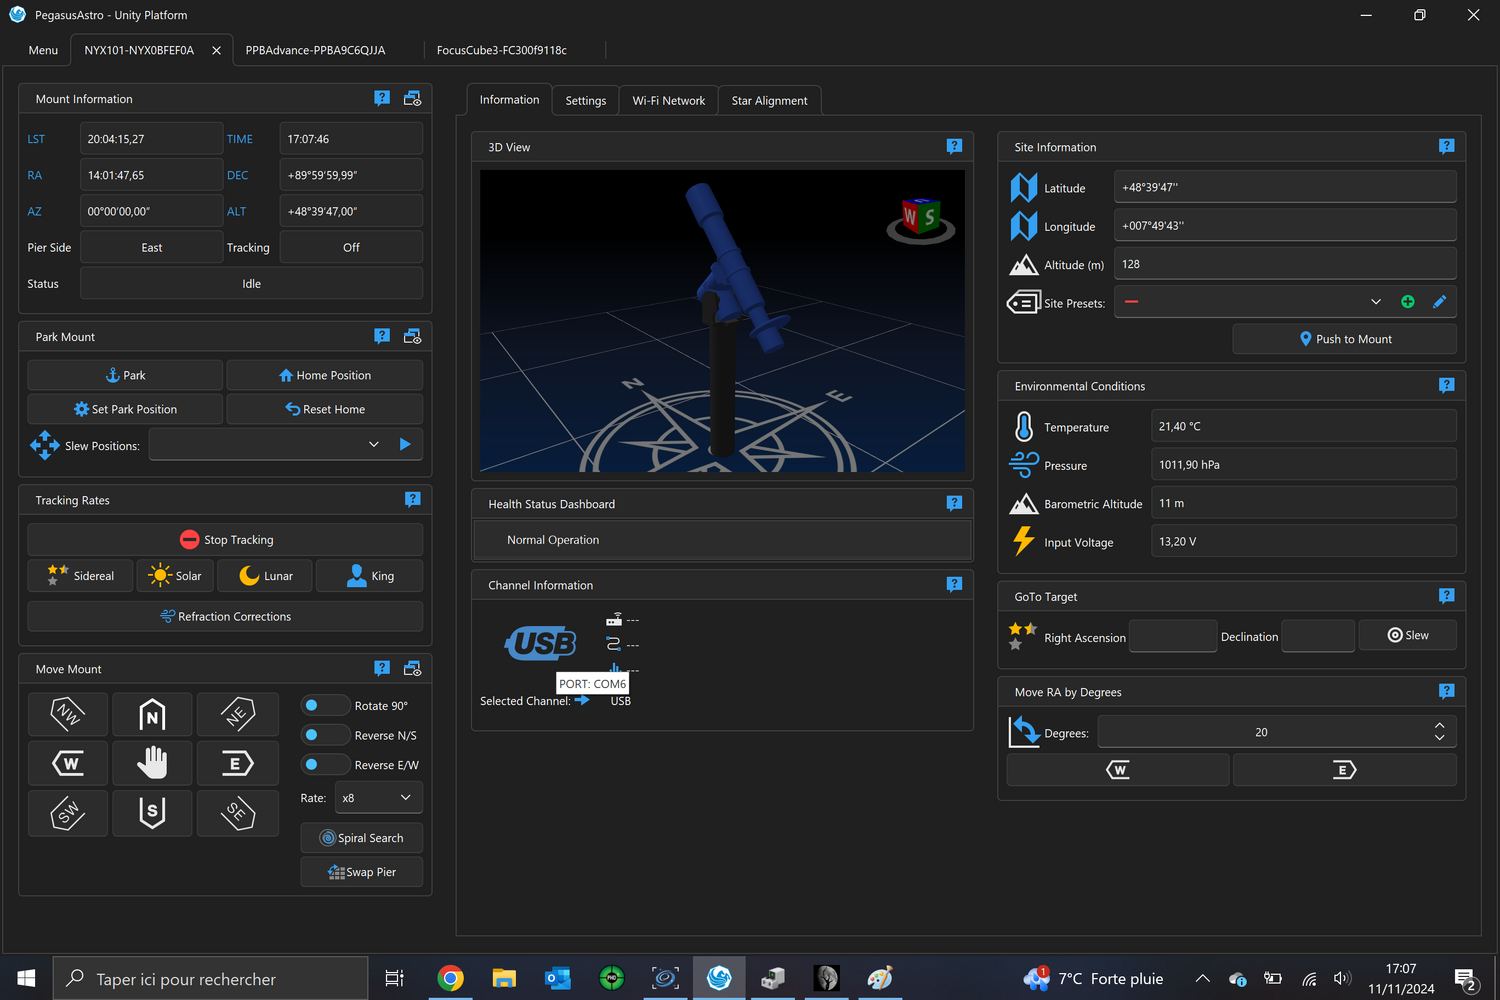This screenshot has width=1500, height=1000.
Task: Open the Mount Information help question mark
Action: tap(382, 98)
